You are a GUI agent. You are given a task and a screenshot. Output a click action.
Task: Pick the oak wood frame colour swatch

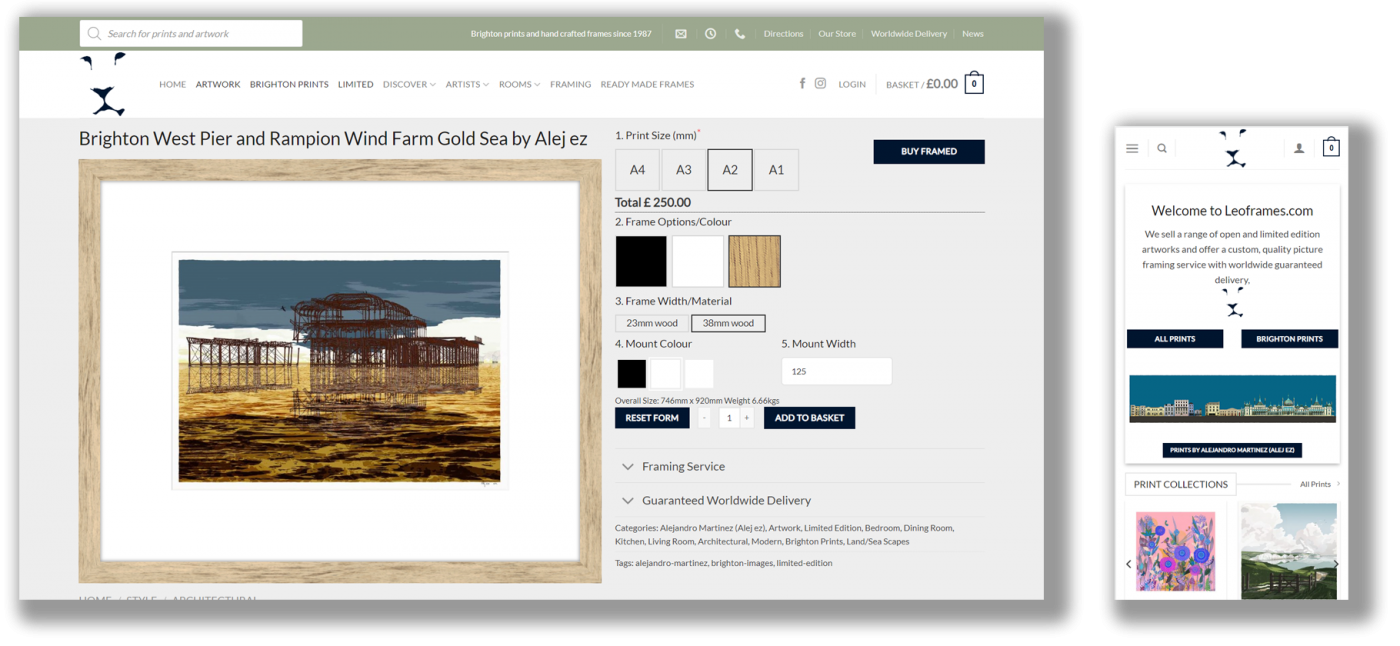[x=754, y=261]
